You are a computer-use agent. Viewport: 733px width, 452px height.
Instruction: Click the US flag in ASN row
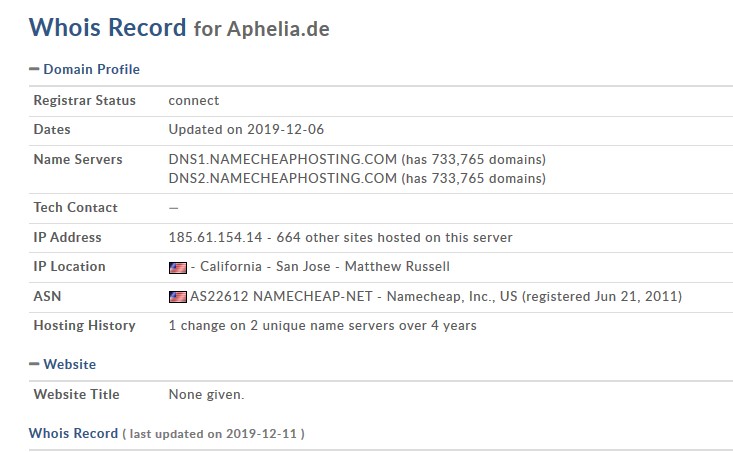(x=178, y=297)
